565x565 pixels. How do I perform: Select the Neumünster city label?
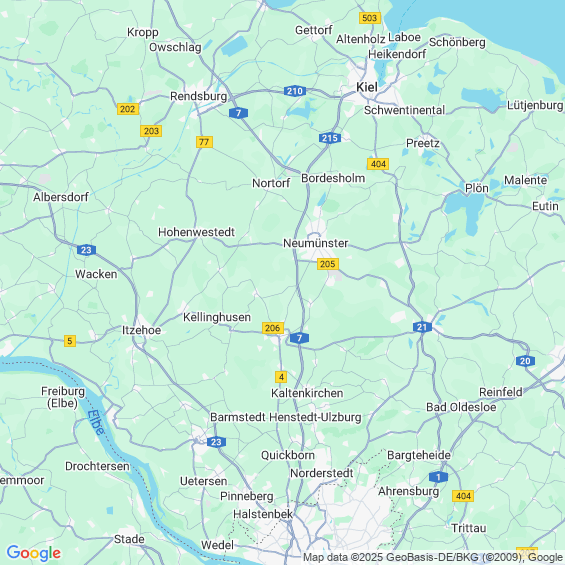[316, 243]
